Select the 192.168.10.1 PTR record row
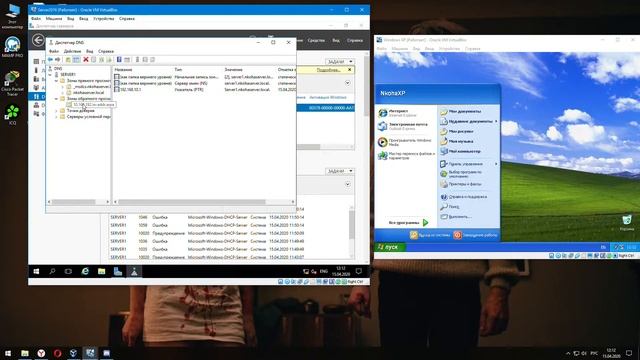Screen dimensions: 640x360 (x=205, y=89)
